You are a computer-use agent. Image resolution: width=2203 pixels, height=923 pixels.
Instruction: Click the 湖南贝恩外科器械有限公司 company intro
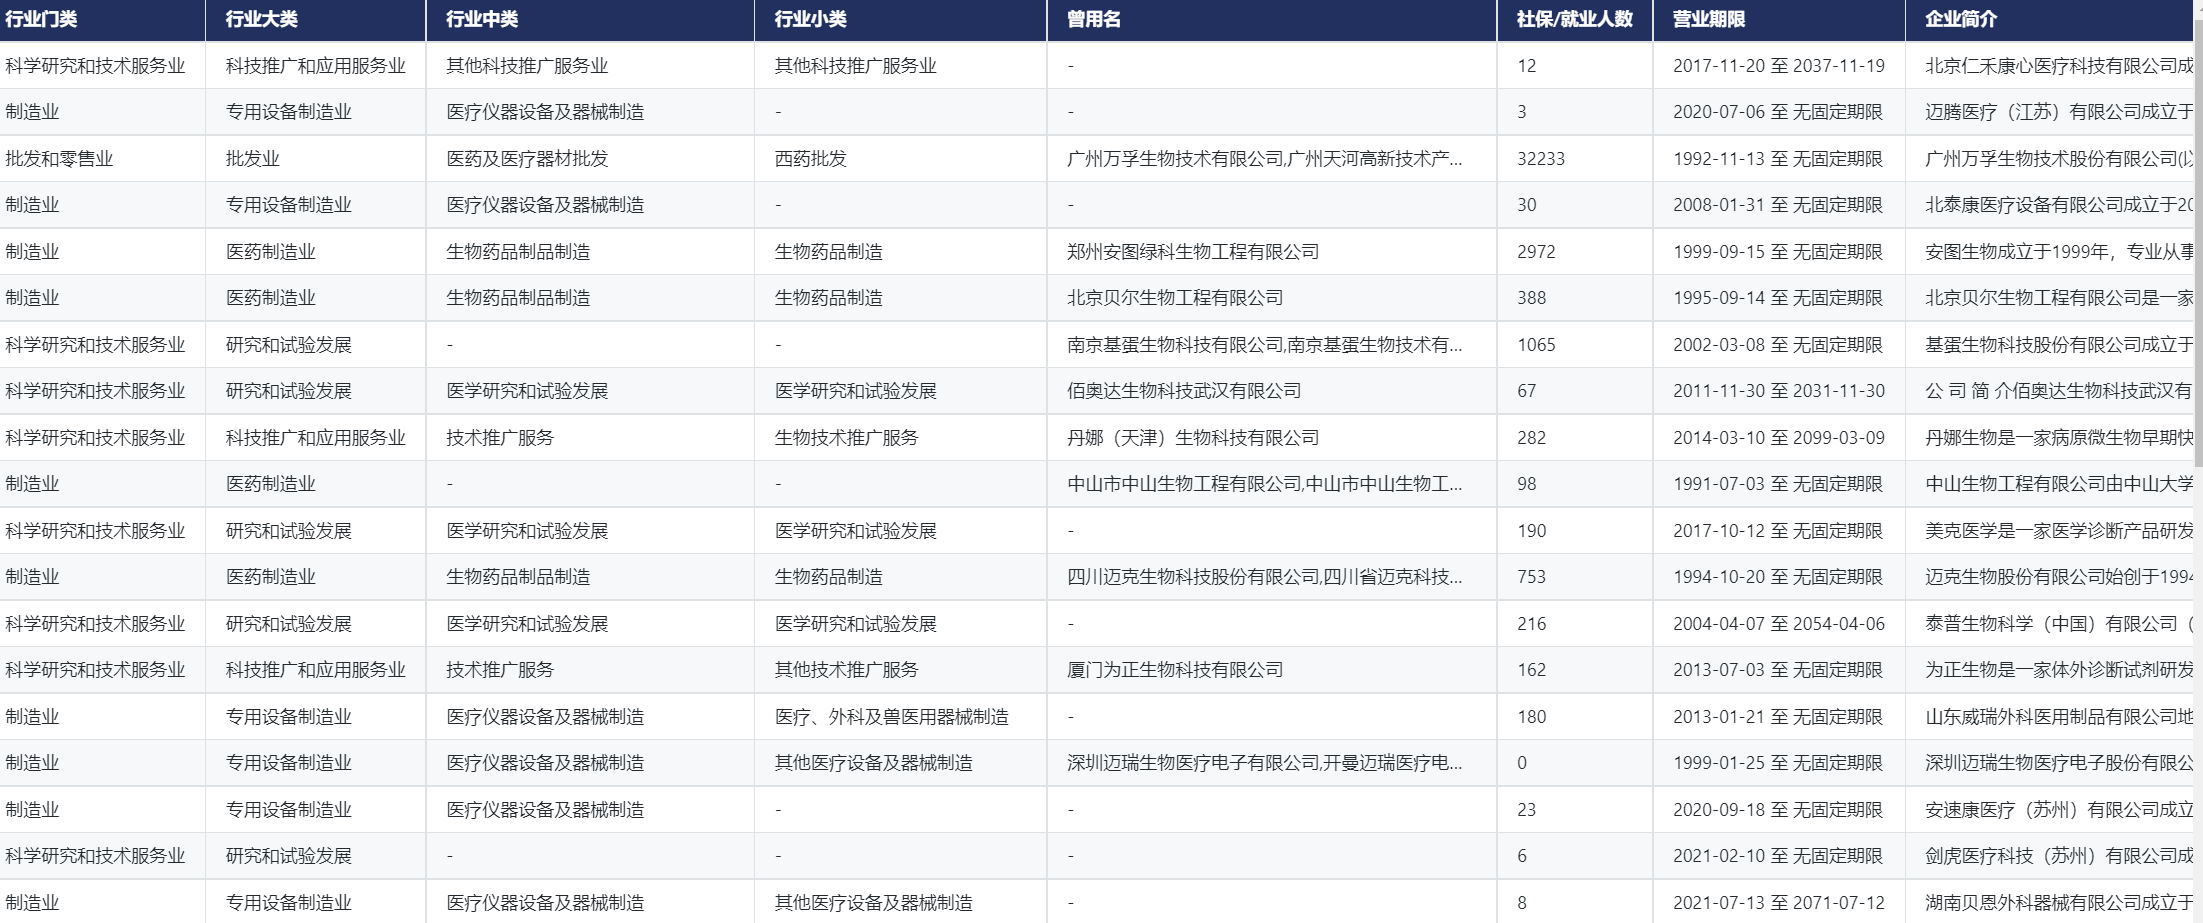(2059, 902)
